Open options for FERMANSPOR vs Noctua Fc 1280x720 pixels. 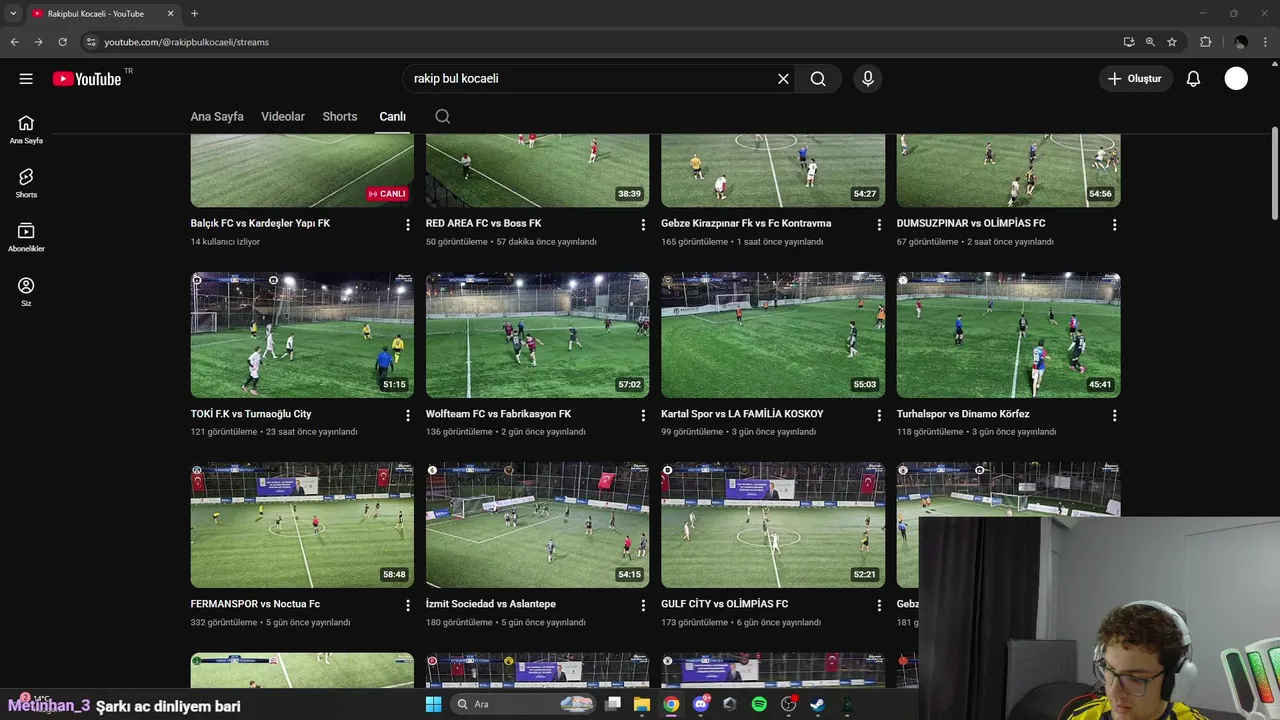[x=407, y=605]
